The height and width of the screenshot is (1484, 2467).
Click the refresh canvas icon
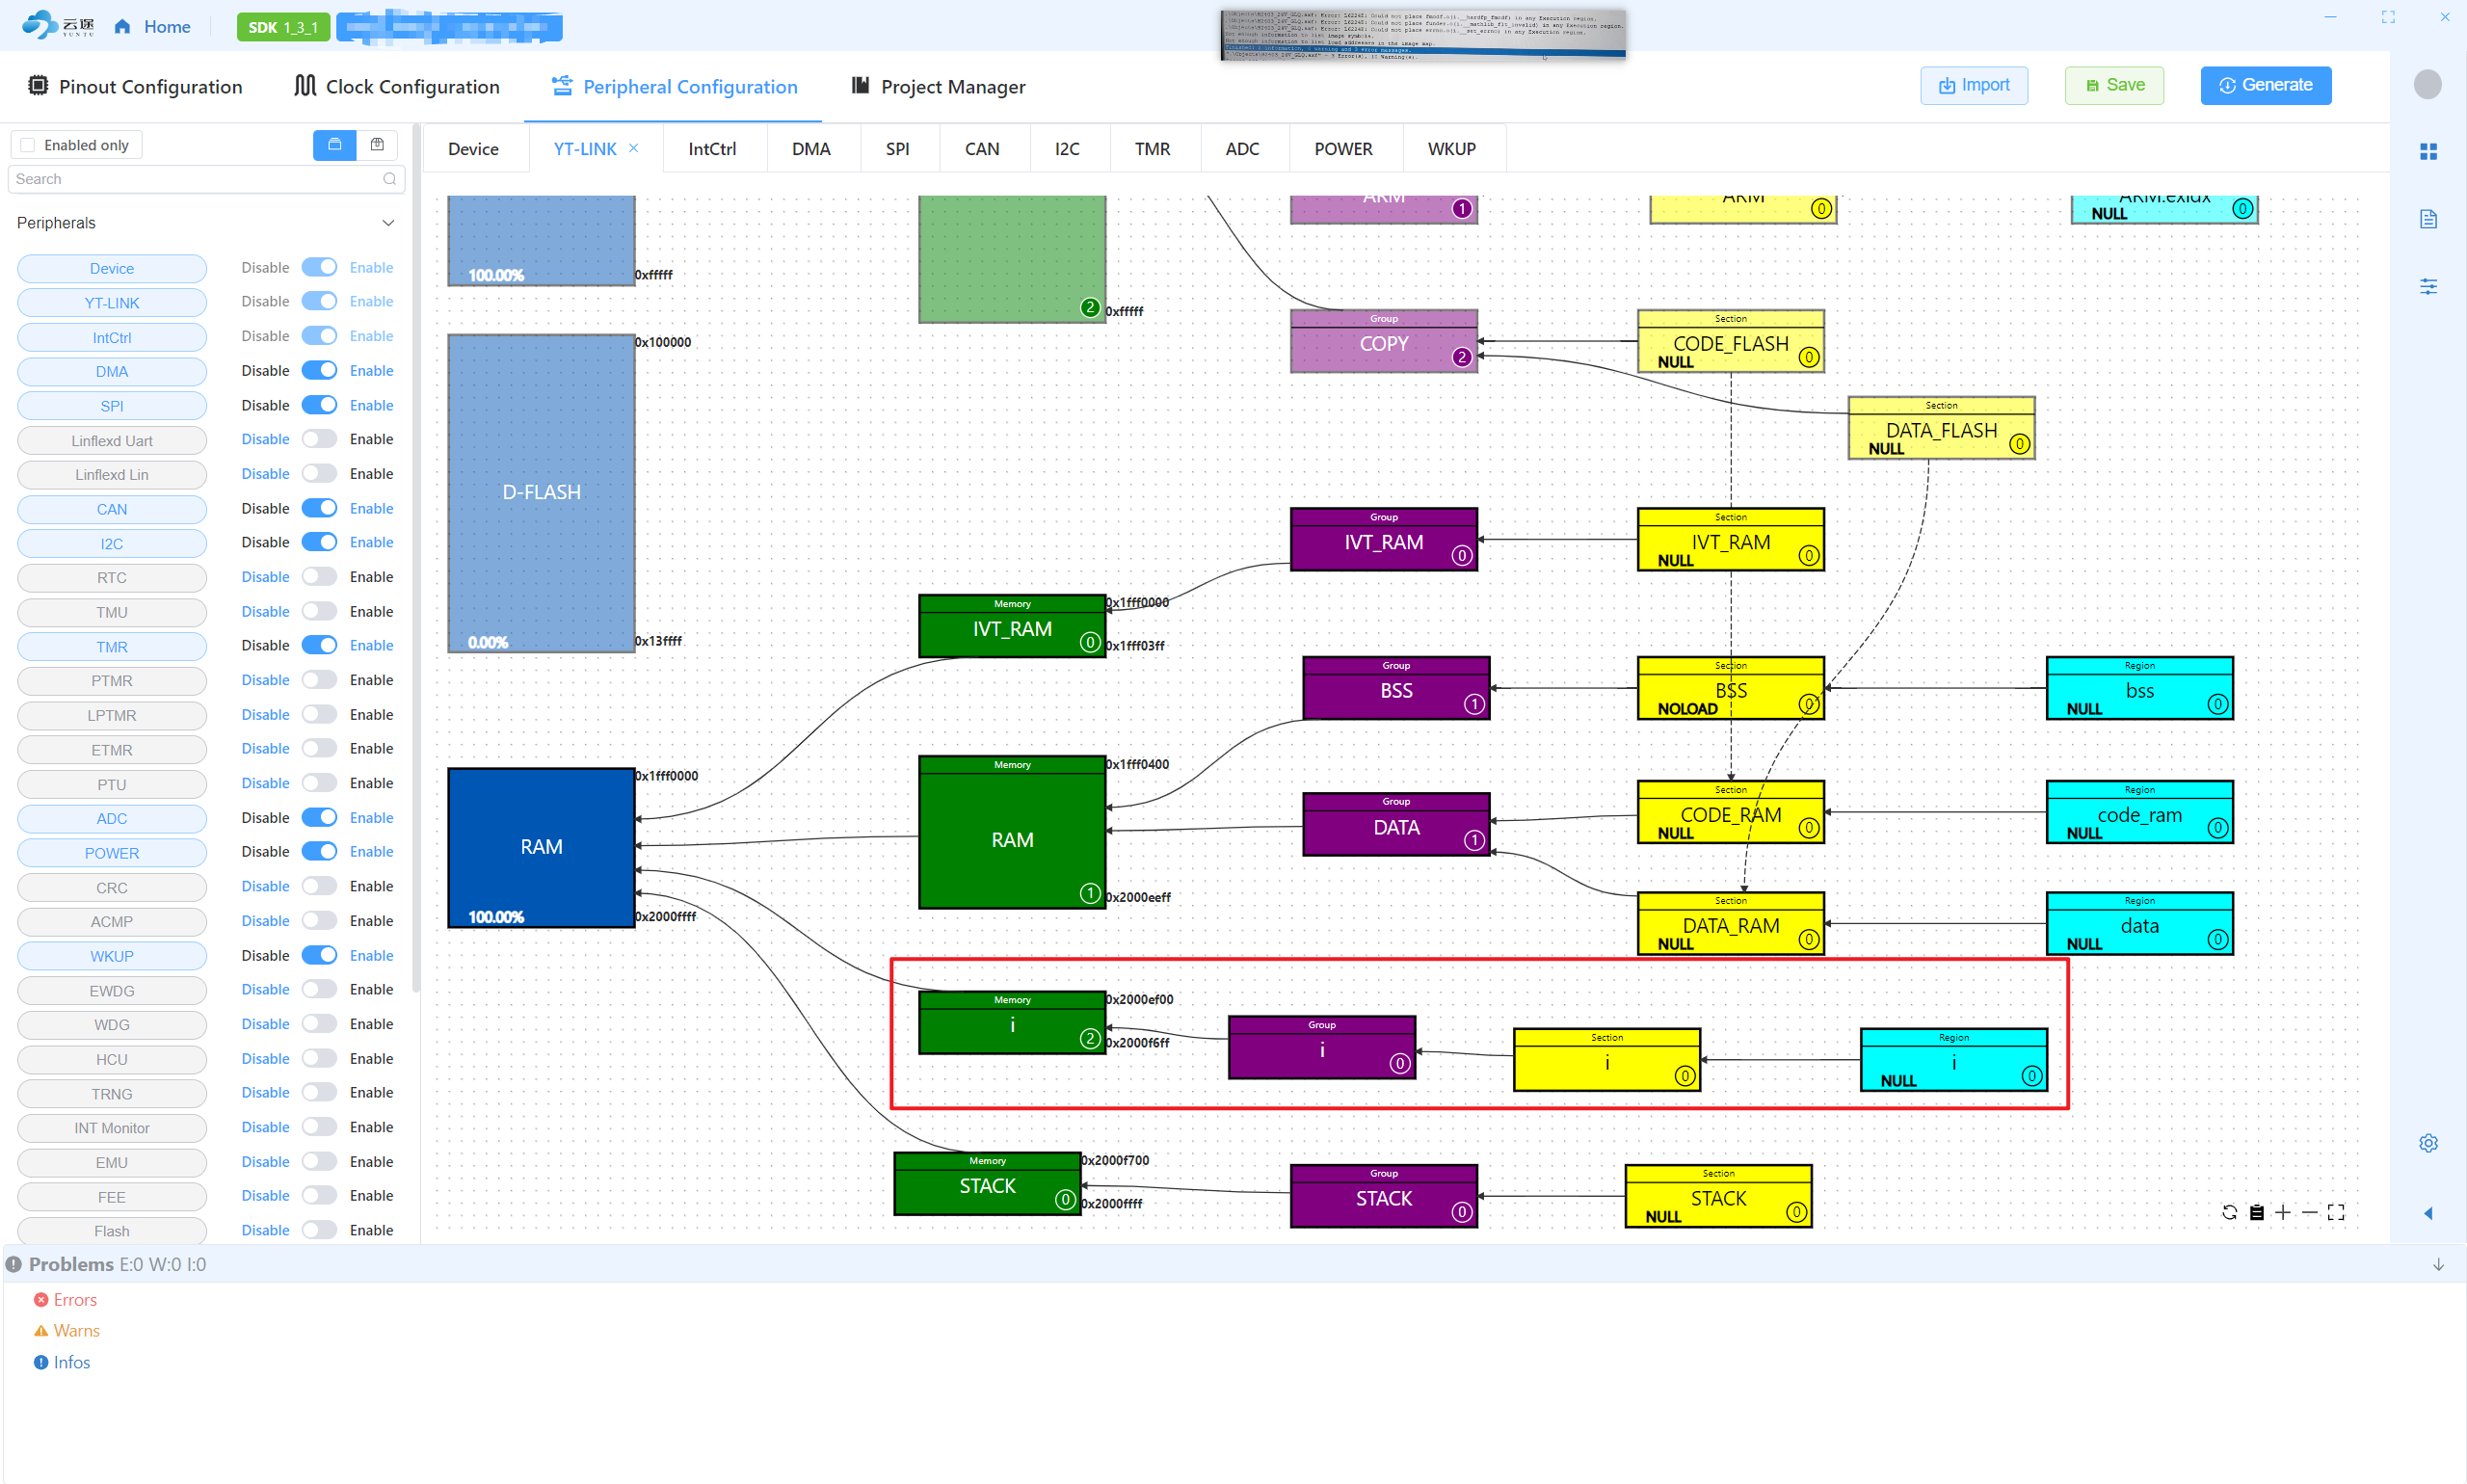[x=2229, y=1212]
